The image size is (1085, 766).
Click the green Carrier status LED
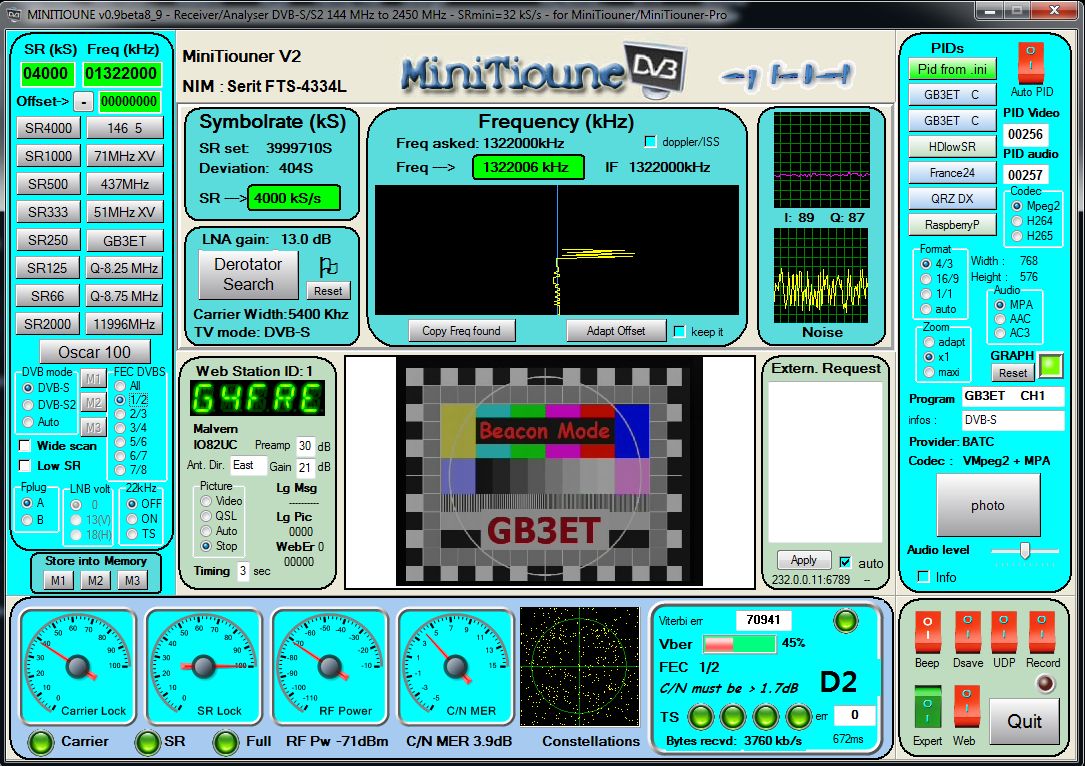(41, 742)
